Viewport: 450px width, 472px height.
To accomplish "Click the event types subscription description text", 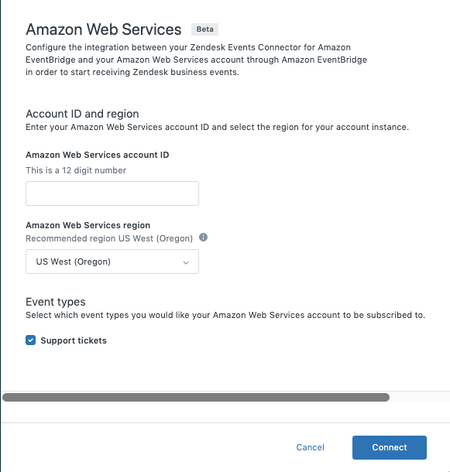I will (225, 315).
